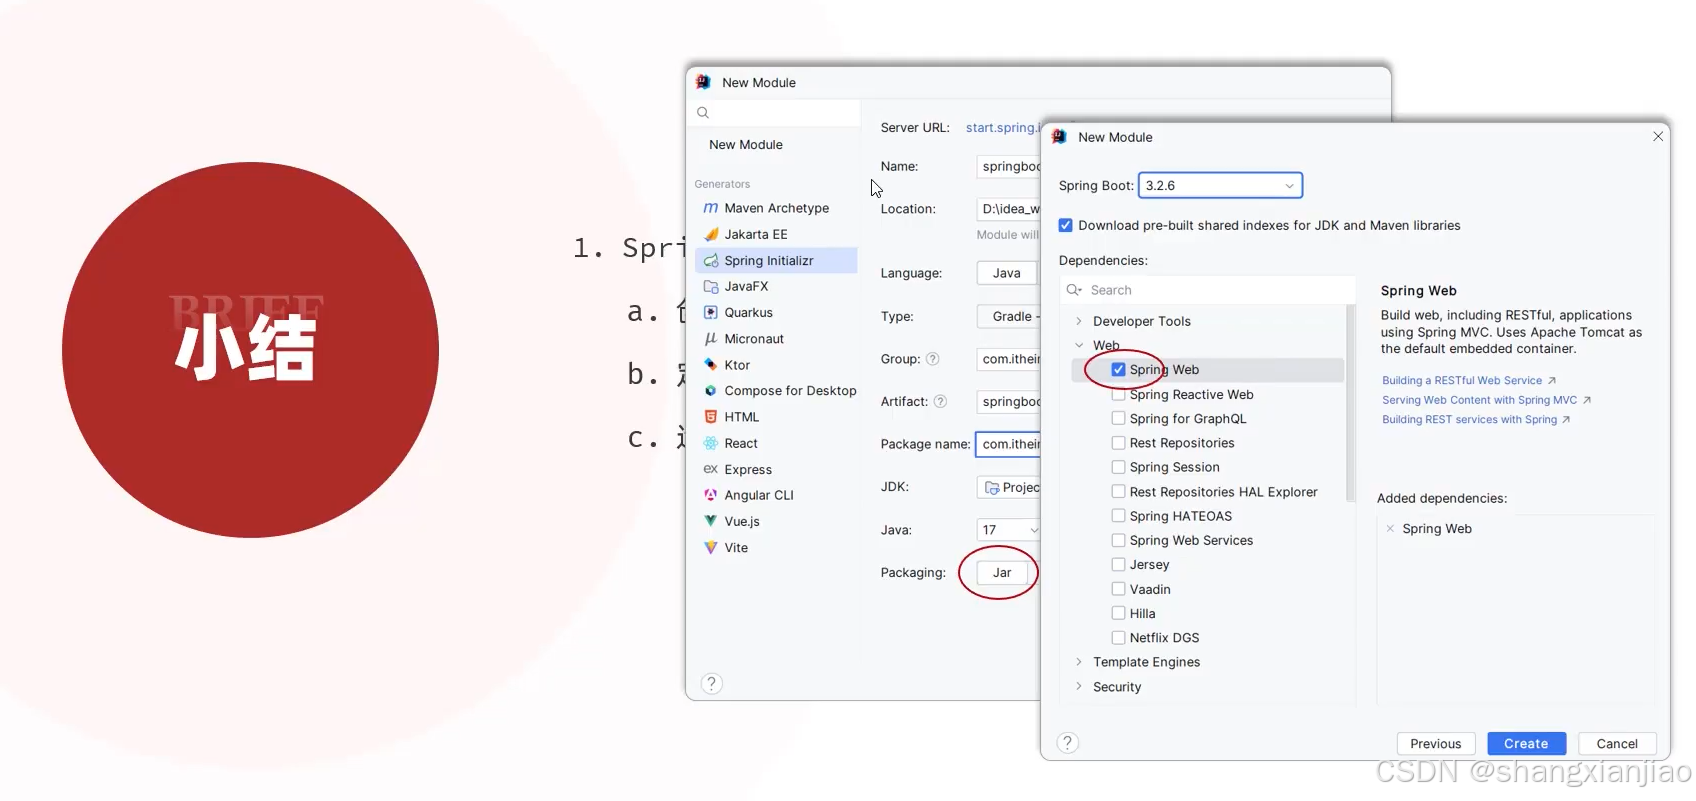Click the help question mark in back window
Viewport: 1696px width, 801px height.
711,684
